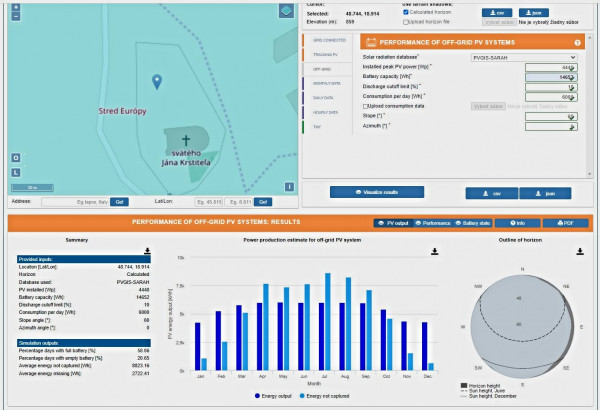Zoom out on the map
600x410 pixels.
(x=16, y=16)
